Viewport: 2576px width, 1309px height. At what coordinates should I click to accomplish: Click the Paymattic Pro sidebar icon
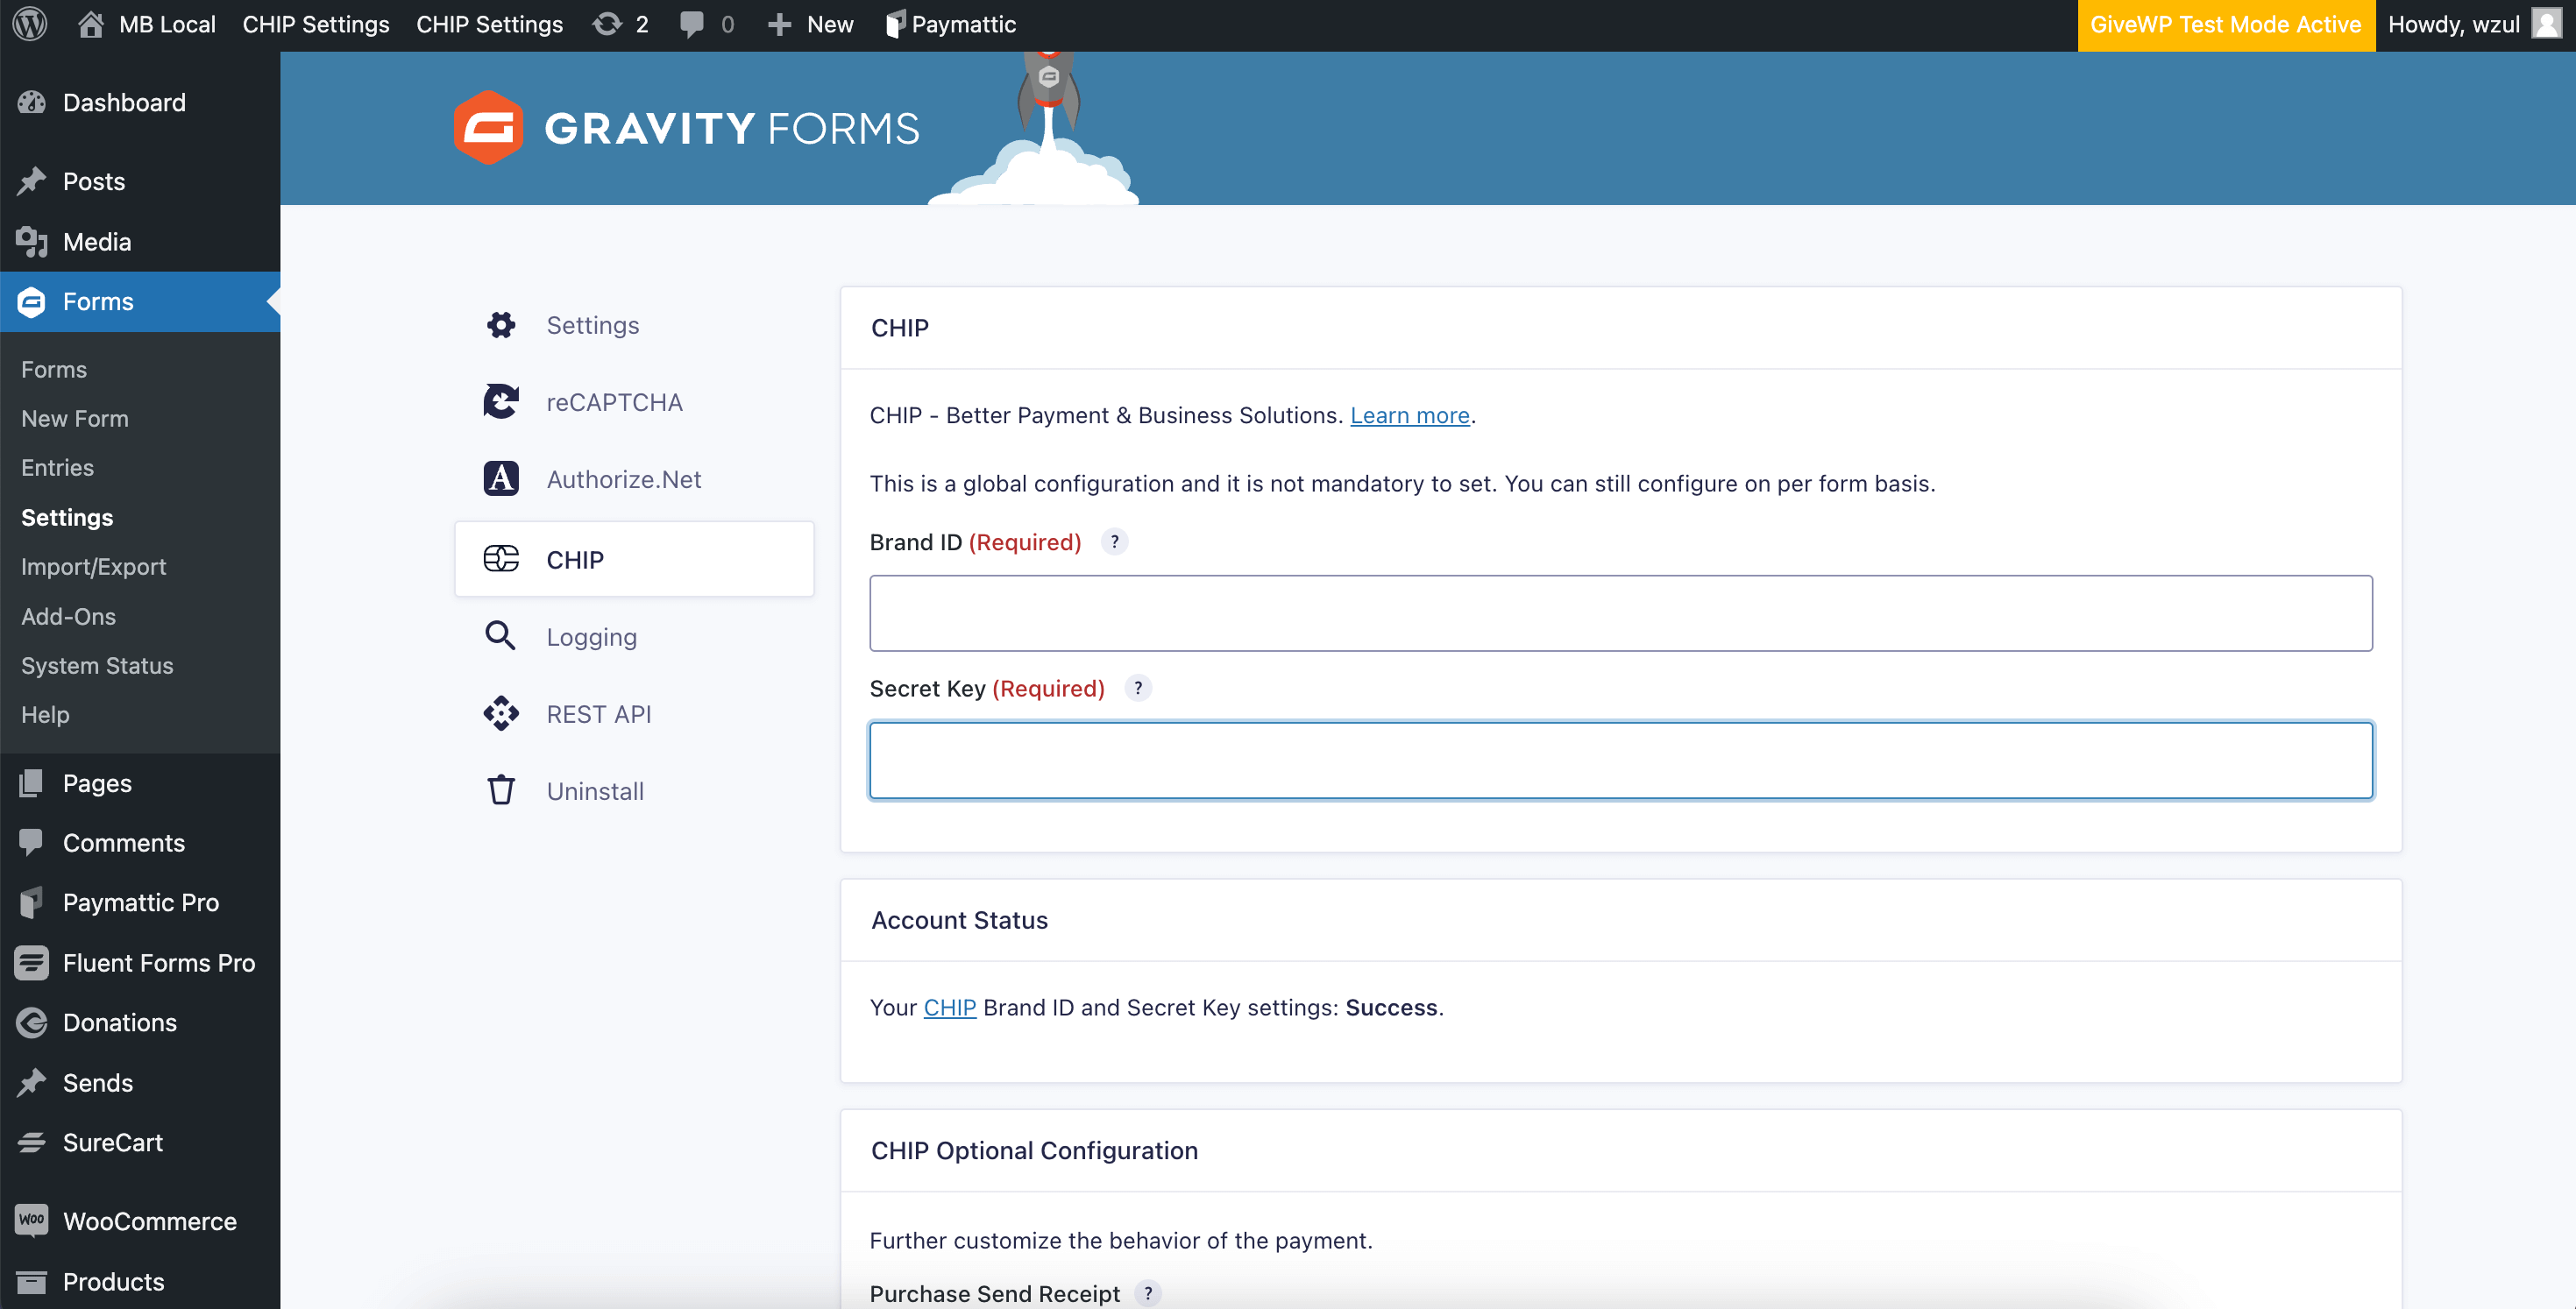click(x=32, y=902)
